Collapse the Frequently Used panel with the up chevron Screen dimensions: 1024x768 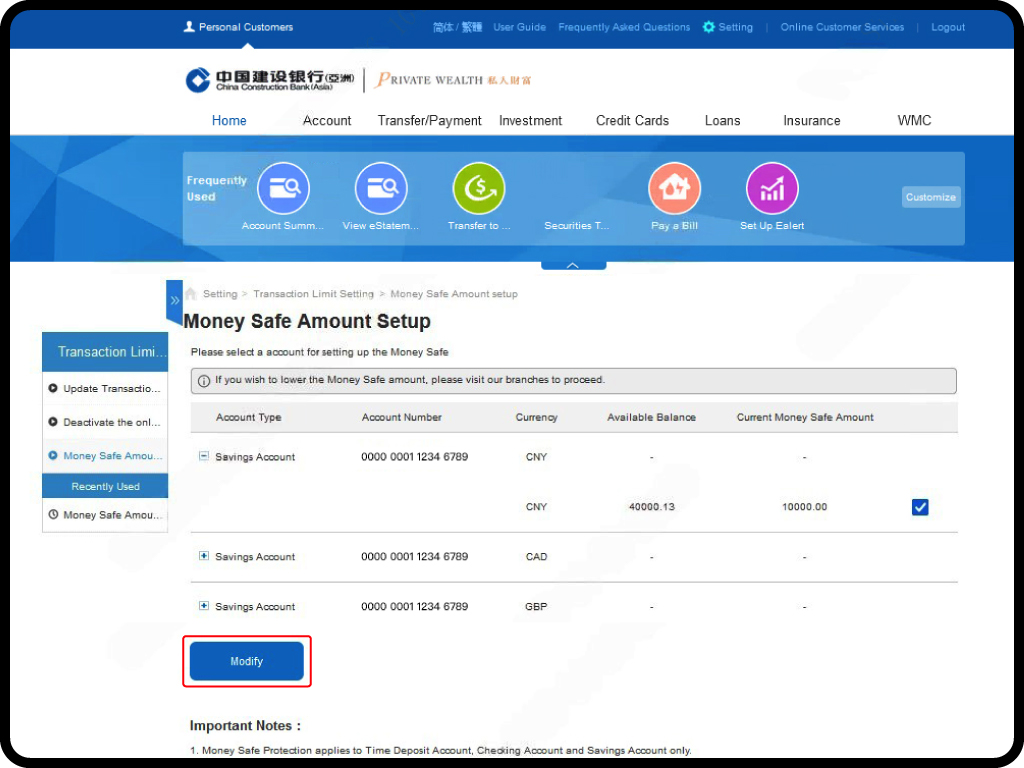[573, 265]
